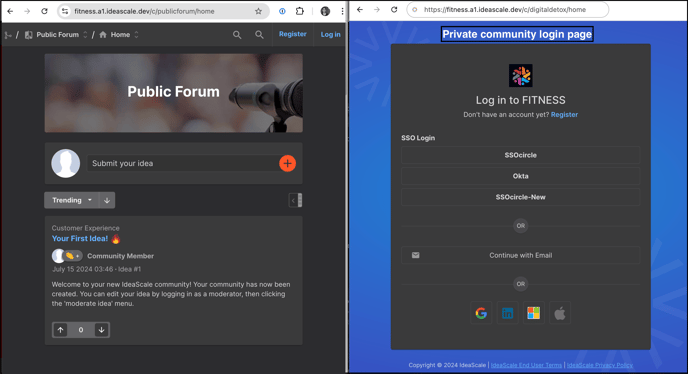Screen dimensions: 688x374
Task: Click Register link on the login page
Action: point(564,115)
